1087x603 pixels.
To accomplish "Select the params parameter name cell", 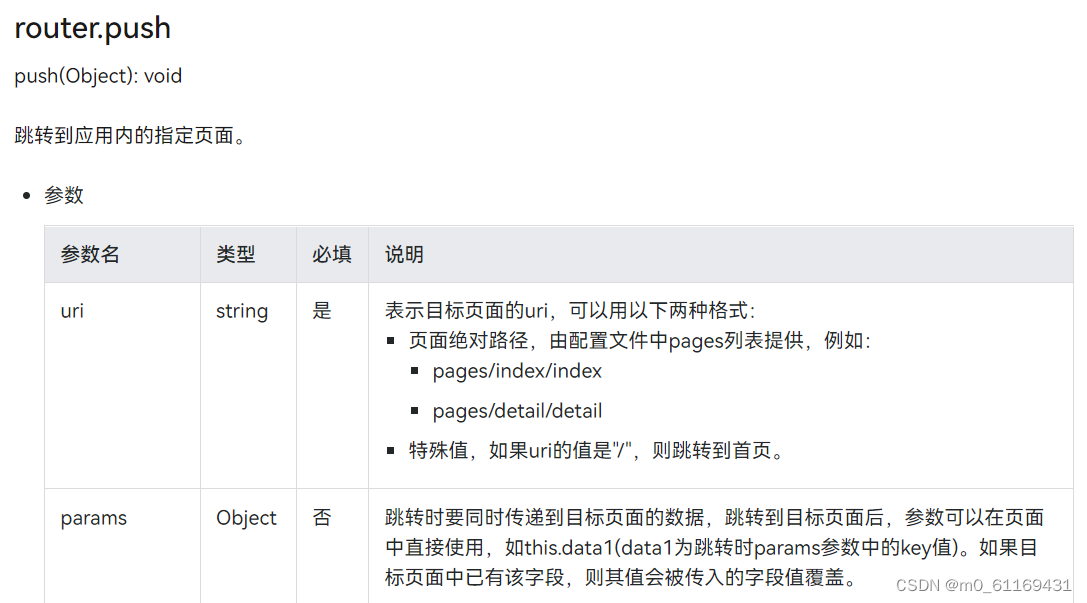I will coord(94,518).
